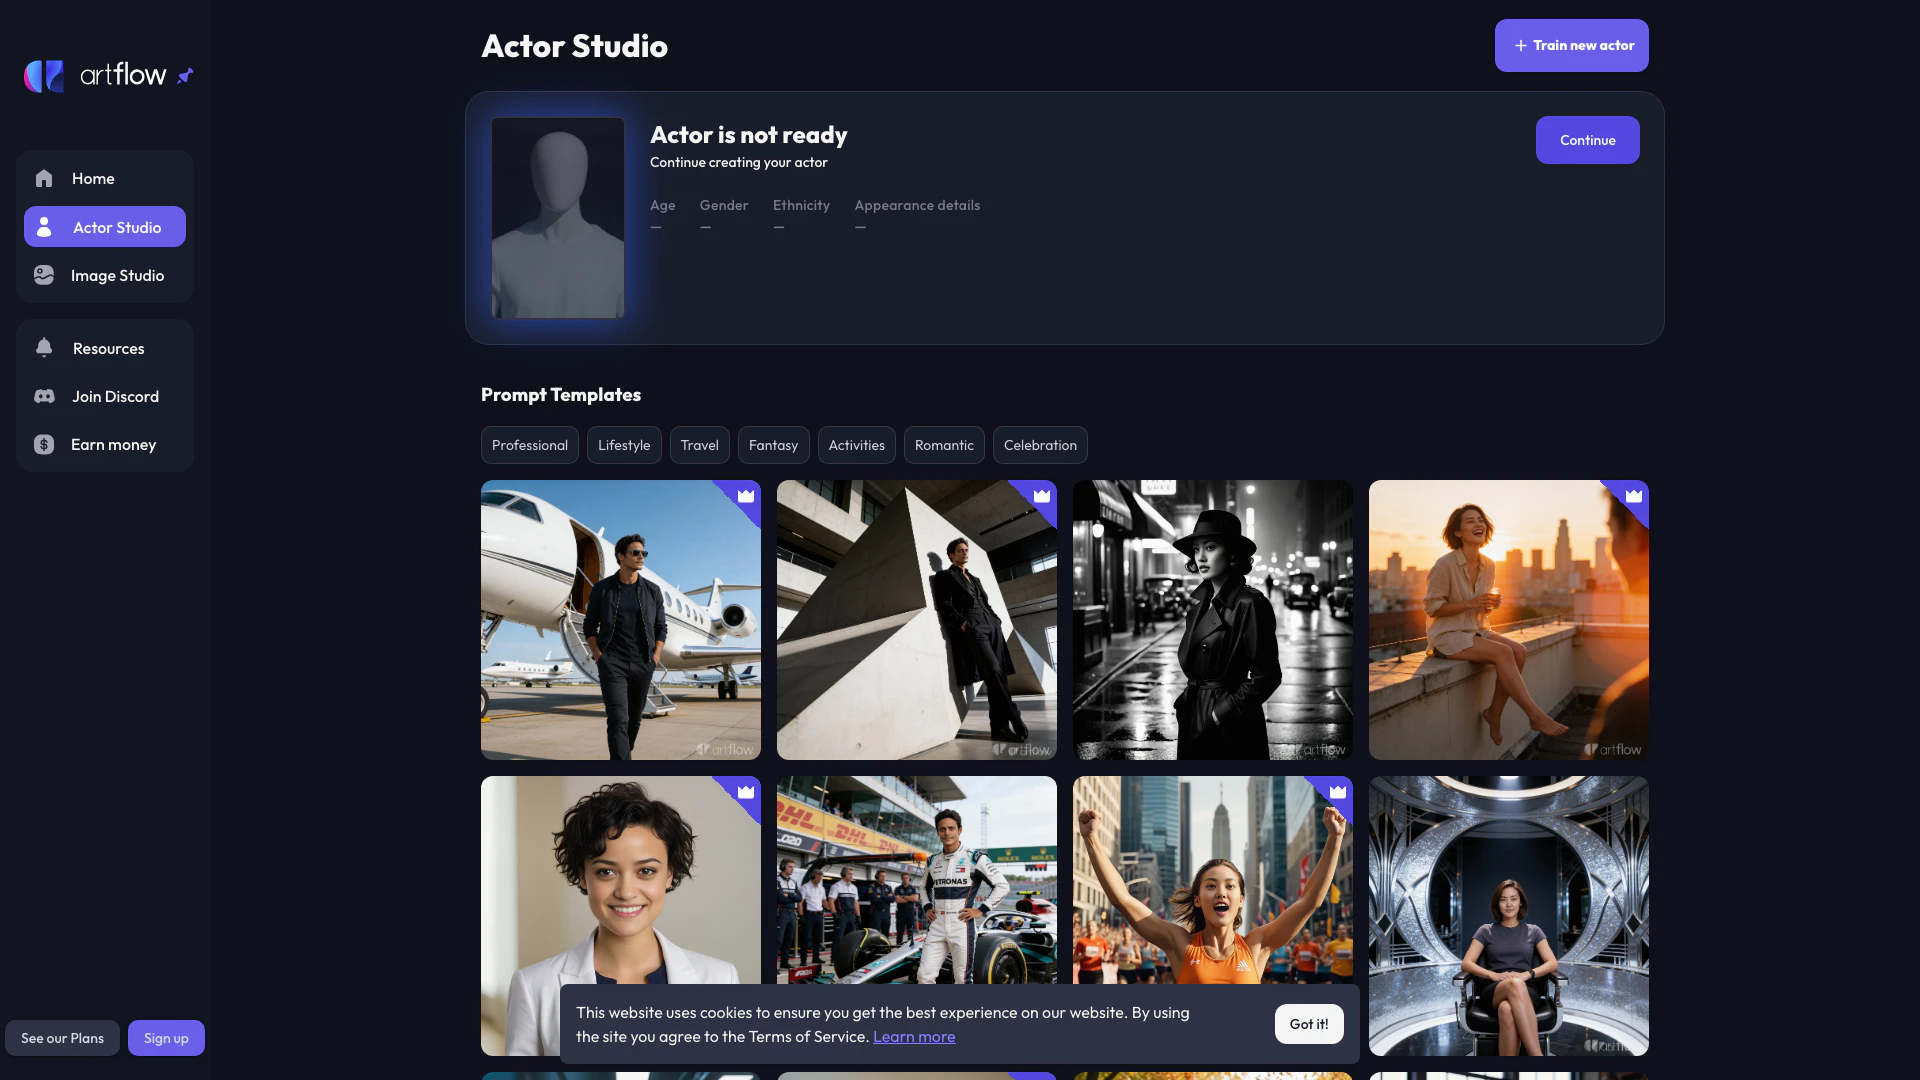The image size is (1920, 1080).
Task: Click the artflow logo icon
Action: pos(44,76)
